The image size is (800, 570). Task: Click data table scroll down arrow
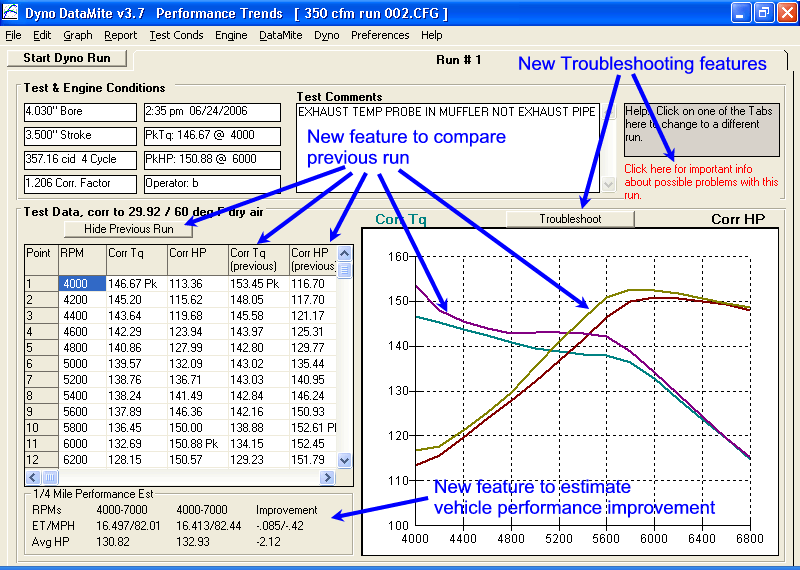coord(344,460)
